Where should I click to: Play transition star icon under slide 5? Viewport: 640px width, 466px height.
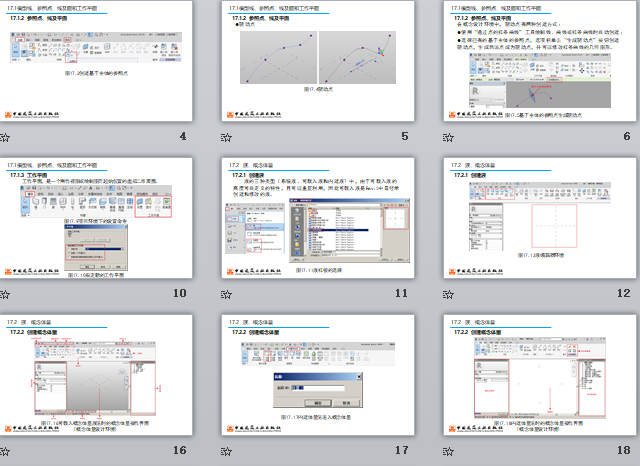coord(227,138)
